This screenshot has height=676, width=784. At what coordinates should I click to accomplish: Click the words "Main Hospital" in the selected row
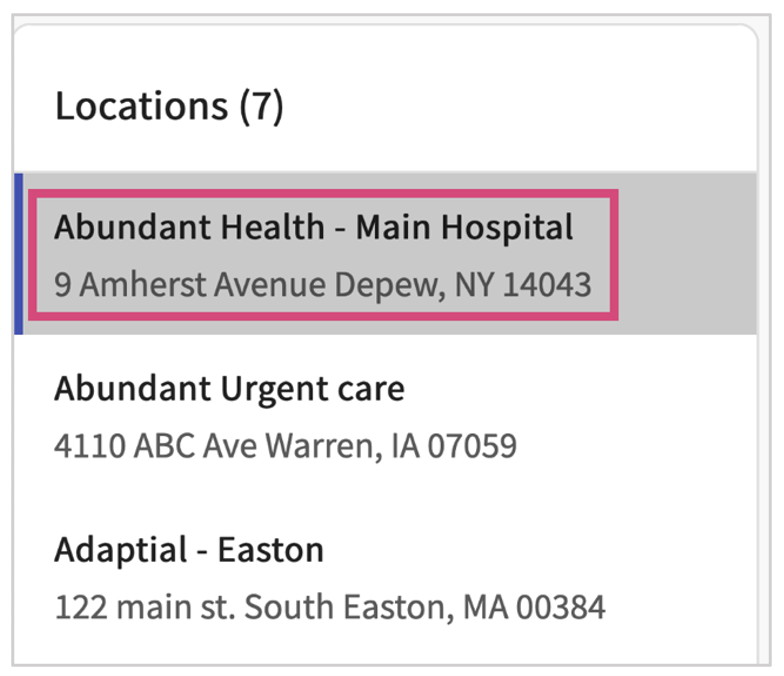[x=464, y=227]
